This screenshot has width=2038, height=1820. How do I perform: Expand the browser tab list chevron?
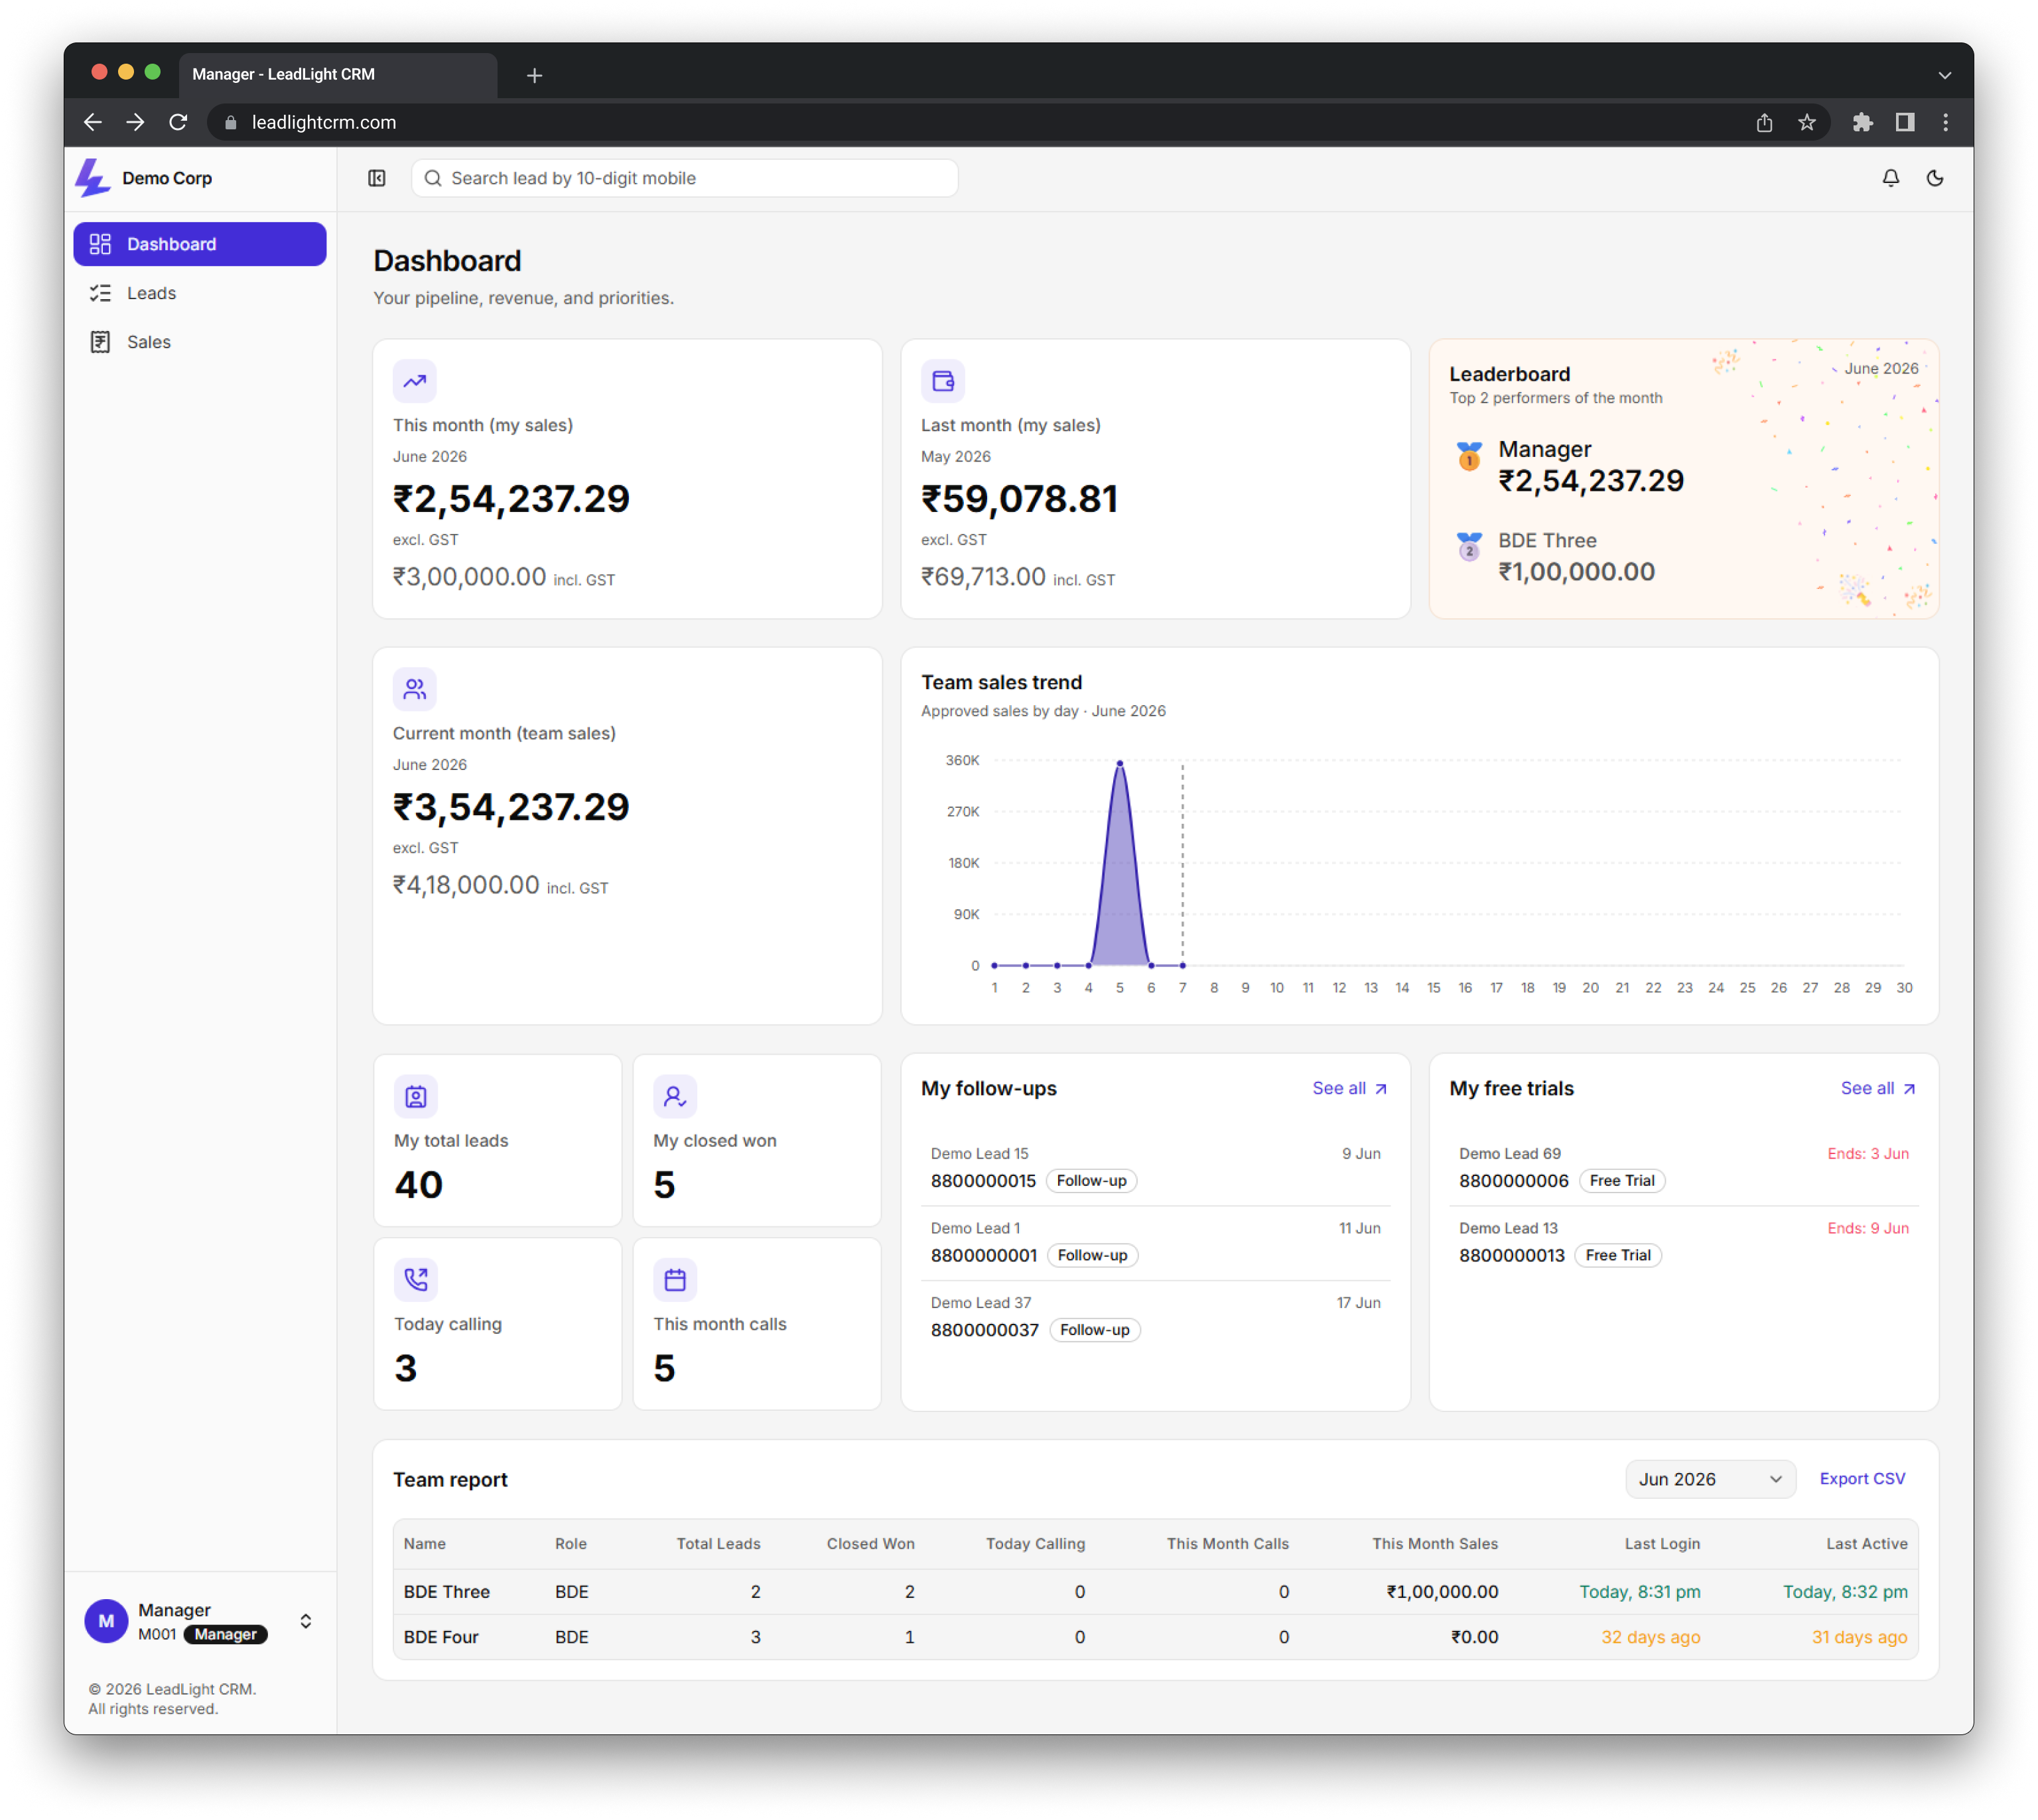pyautogui.click(x=1944, y=75)
